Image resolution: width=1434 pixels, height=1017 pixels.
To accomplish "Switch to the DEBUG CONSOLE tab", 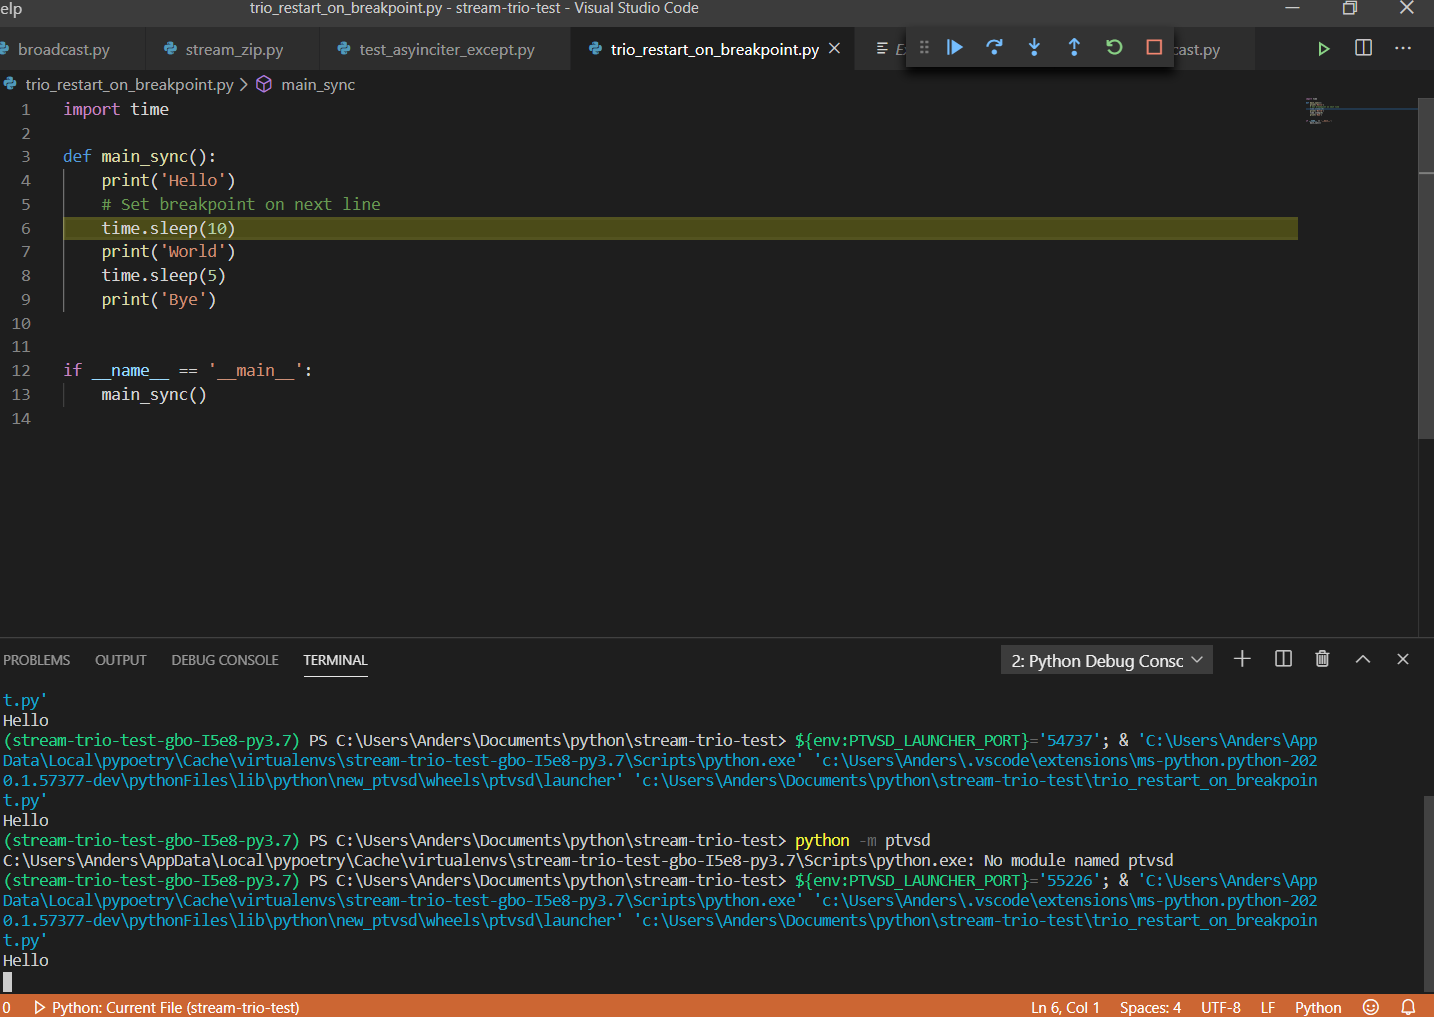I will point(224,660).
